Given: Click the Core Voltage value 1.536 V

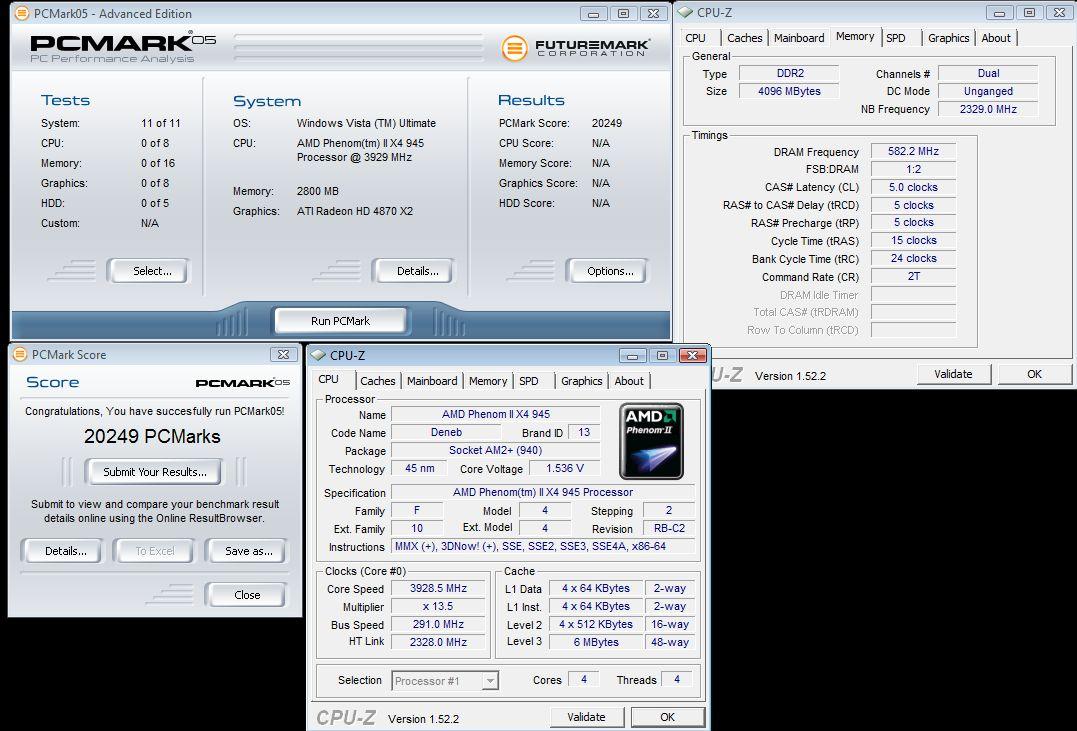Looking at the screenshot, I should (565, 469).
